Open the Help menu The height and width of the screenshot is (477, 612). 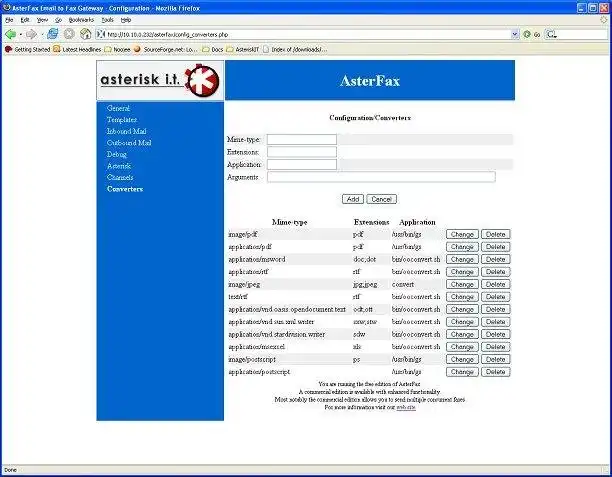click(126, 20)
